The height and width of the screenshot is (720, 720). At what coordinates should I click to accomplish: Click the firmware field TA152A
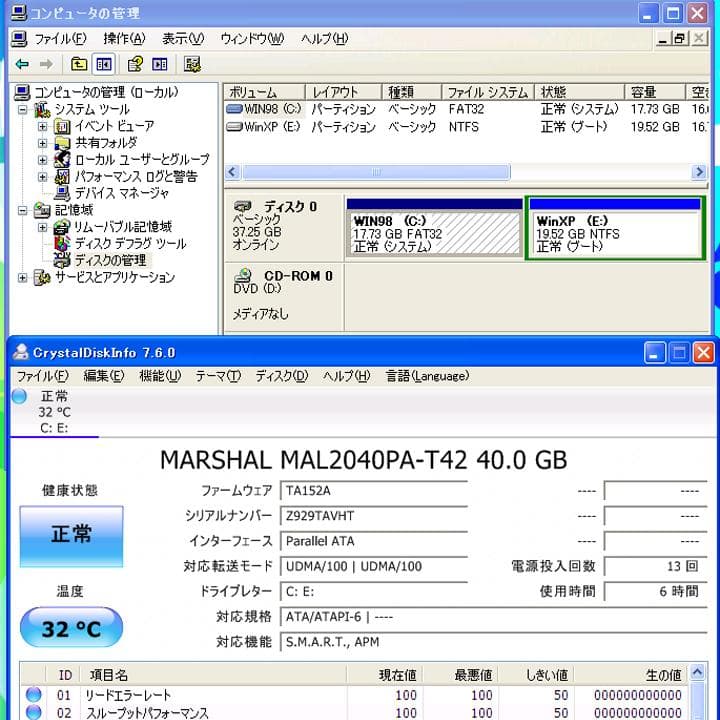(x=374, y=490)
